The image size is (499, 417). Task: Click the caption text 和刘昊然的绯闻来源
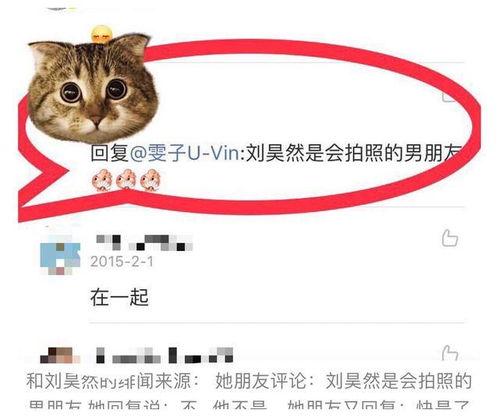[110, 381]
